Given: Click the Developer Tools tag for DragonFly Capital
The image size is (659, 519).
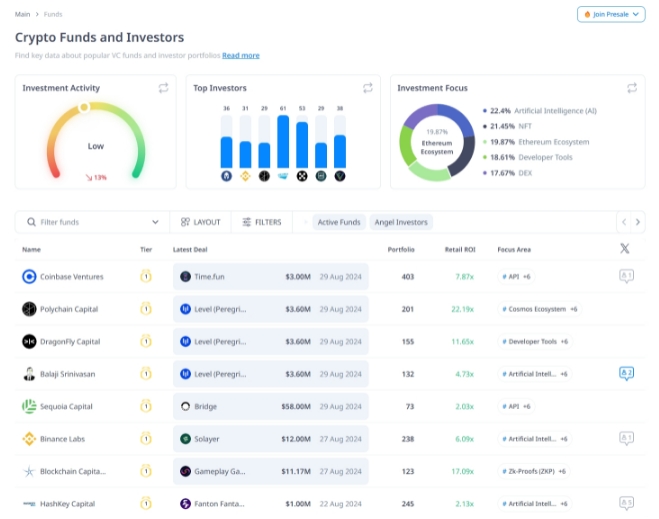Looking at the screenshot, I should tap(535, 341).
